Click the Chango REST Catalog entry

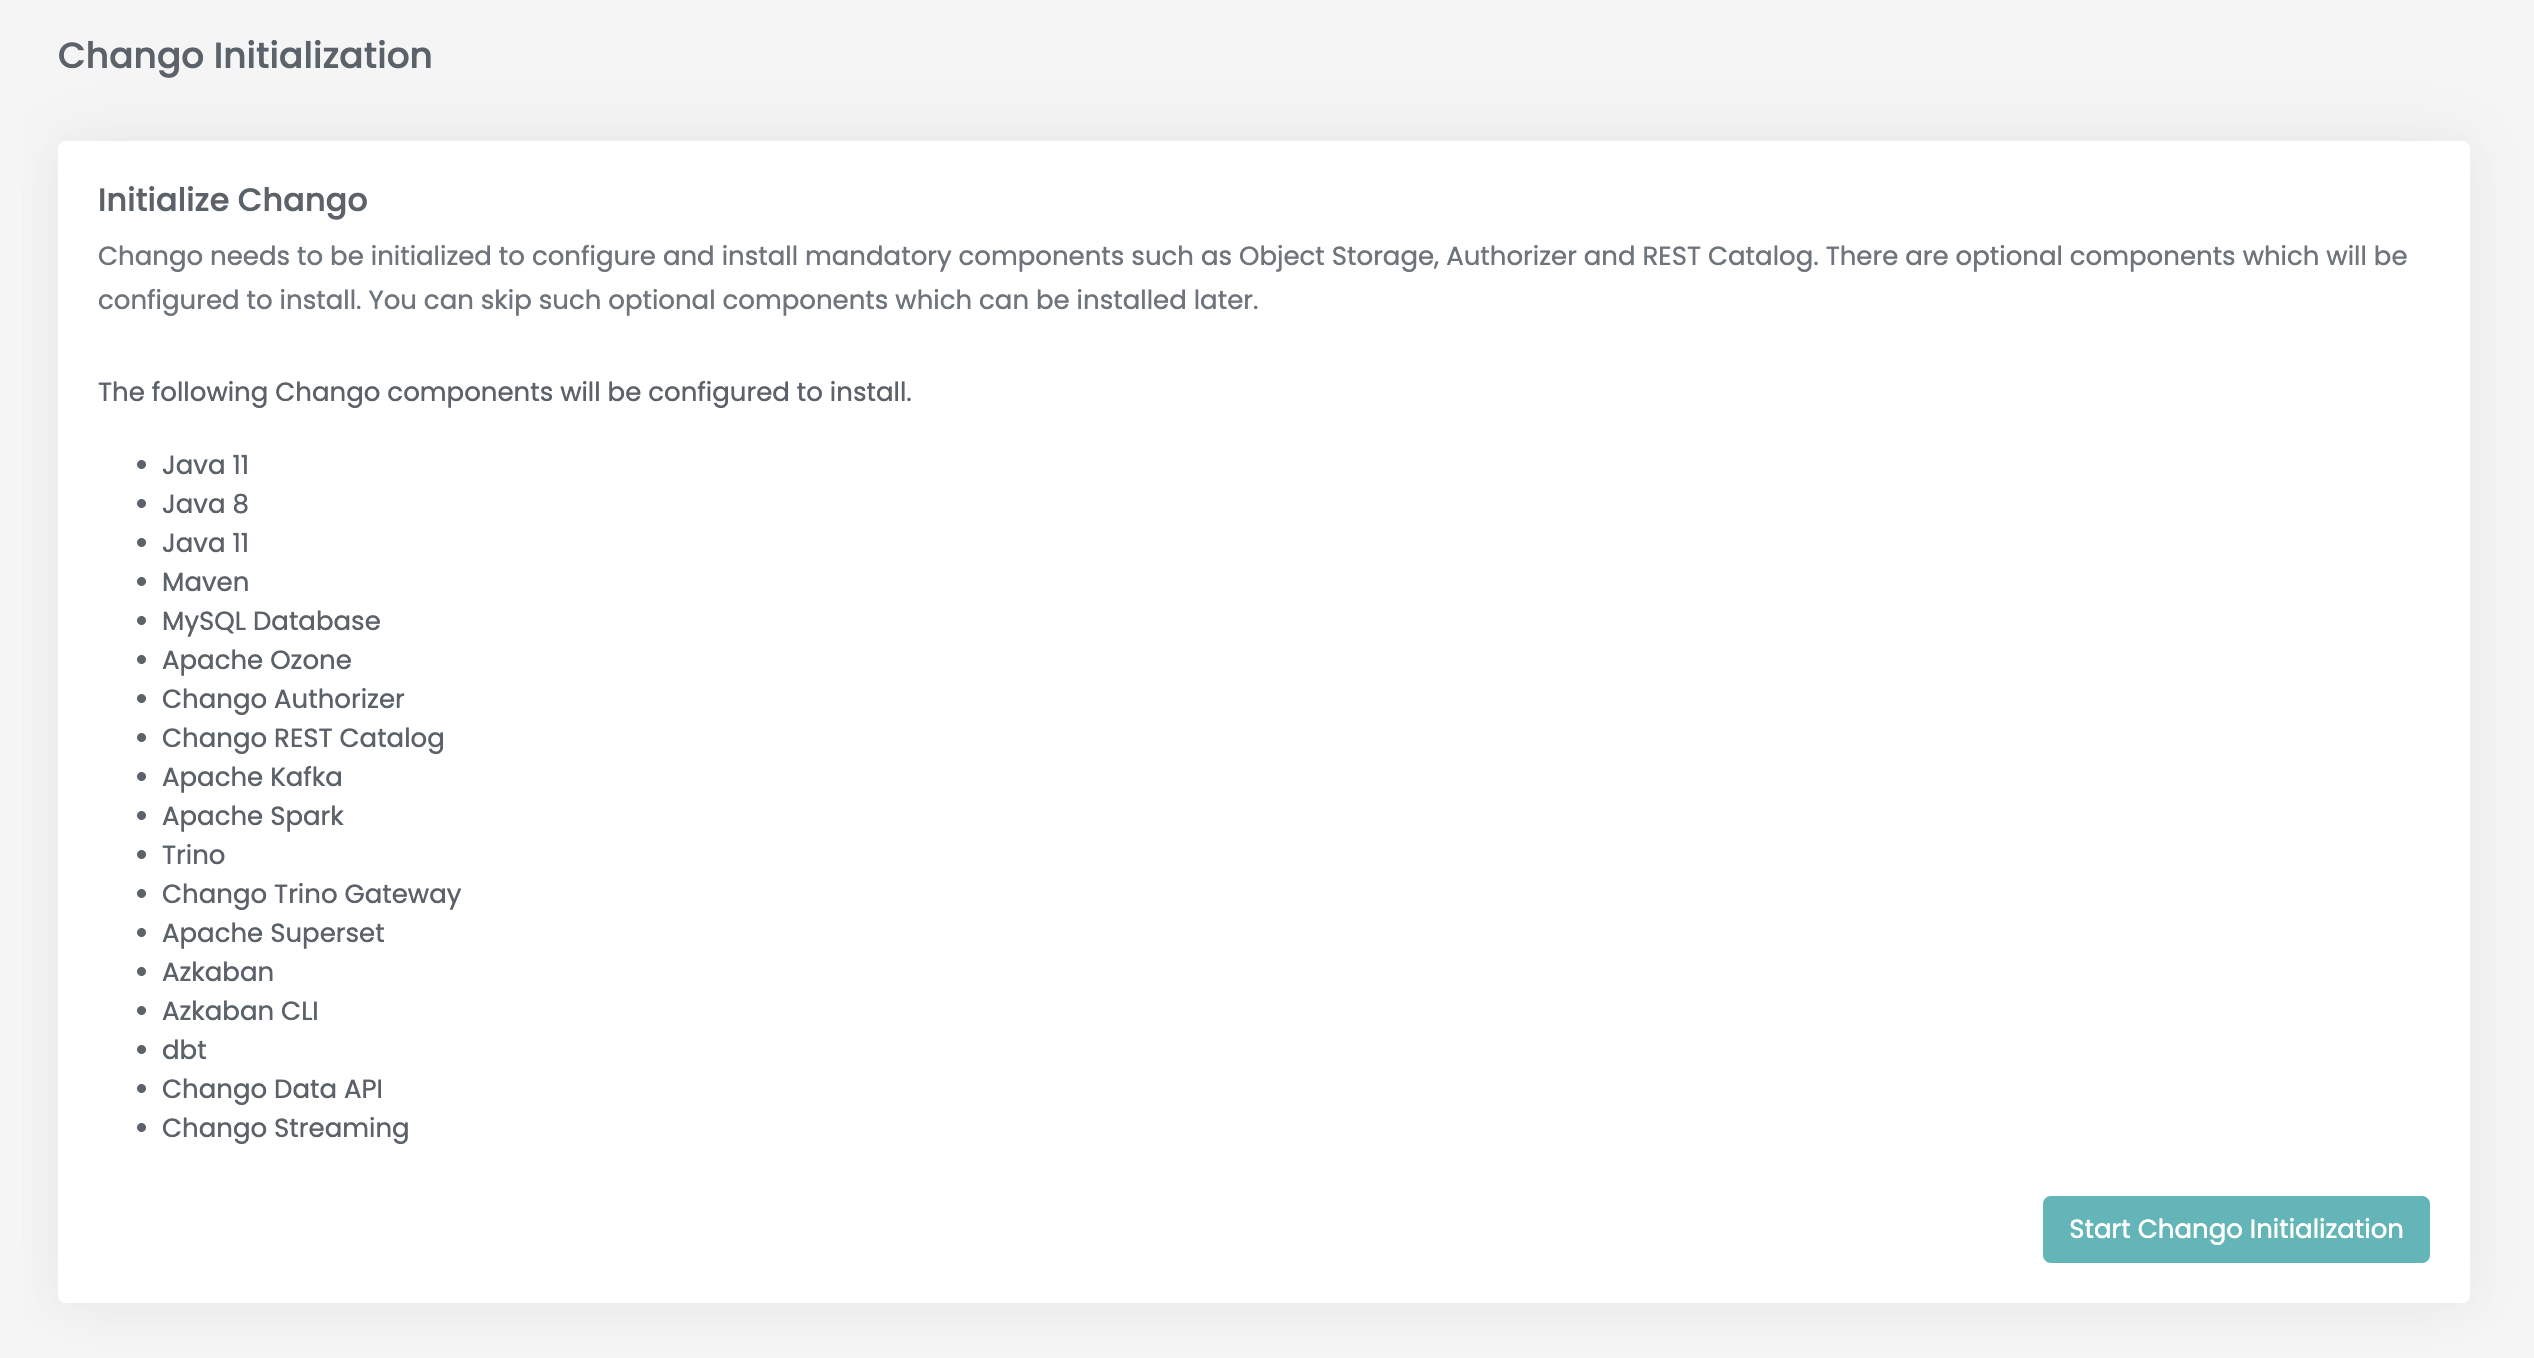(x=303, y=738)
